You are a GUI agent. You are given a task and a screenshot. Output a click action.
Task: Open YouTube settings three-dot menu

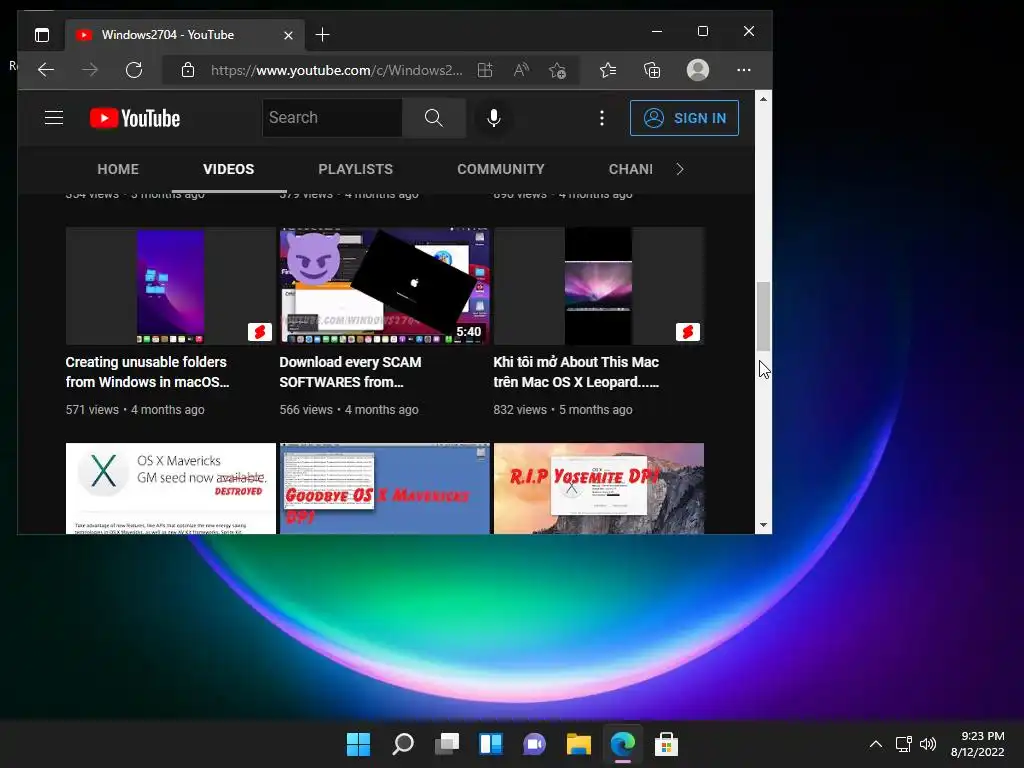tap(601, 118)
